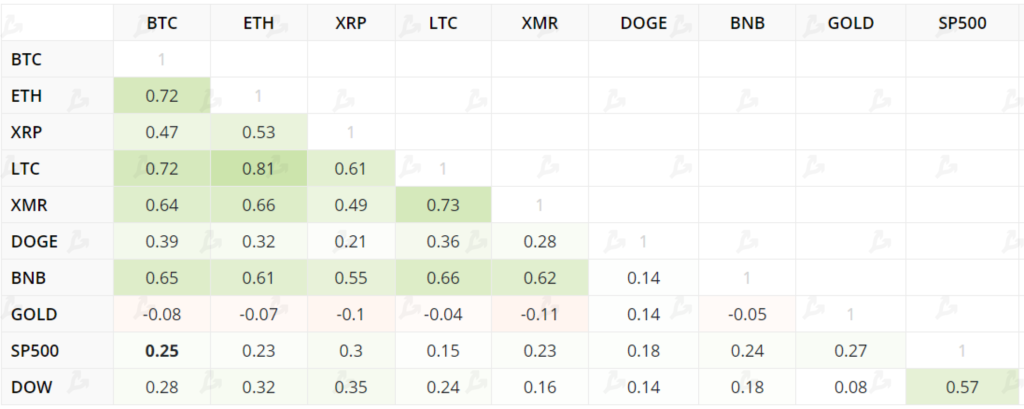Select the DOGE column header
Image resolution: width=1024 pixels, height=409 pixels.
pos(643,22)
